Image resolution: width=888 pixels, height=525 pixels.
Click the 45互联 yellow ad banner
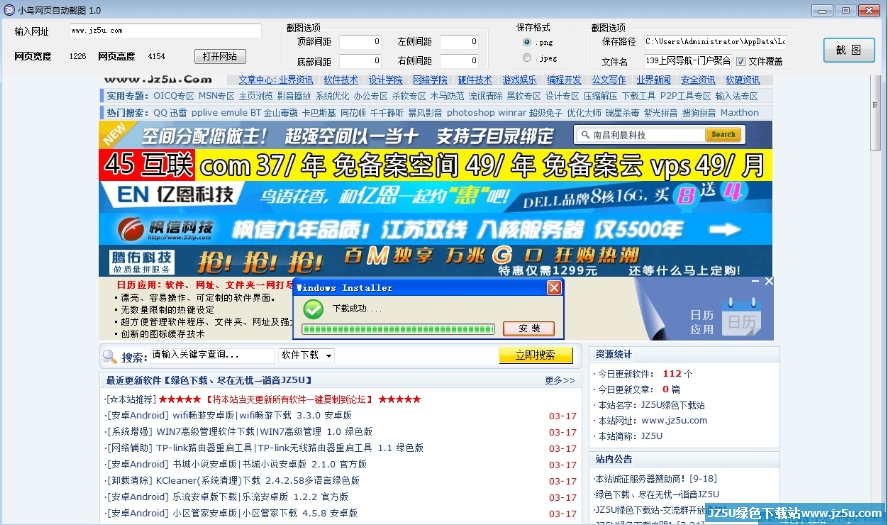(436, 165)
